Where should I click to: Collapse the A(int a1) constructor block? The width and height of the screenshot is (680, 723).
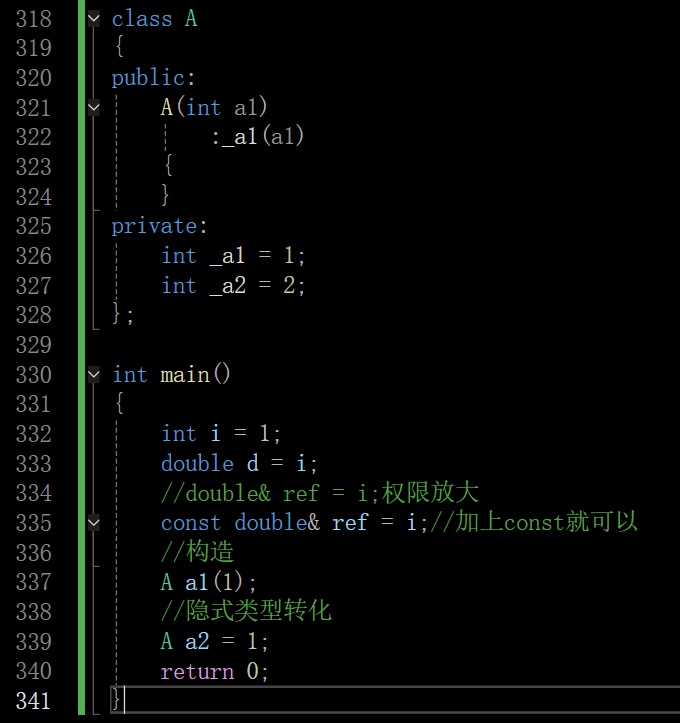[x=94, y=108]
